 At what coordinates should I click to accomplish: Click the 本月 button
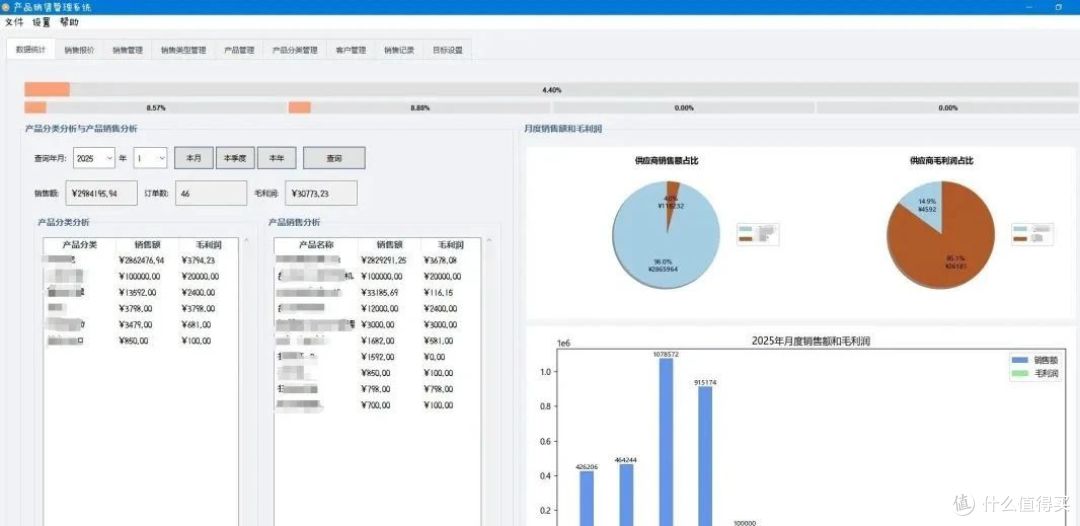point(194,158)
